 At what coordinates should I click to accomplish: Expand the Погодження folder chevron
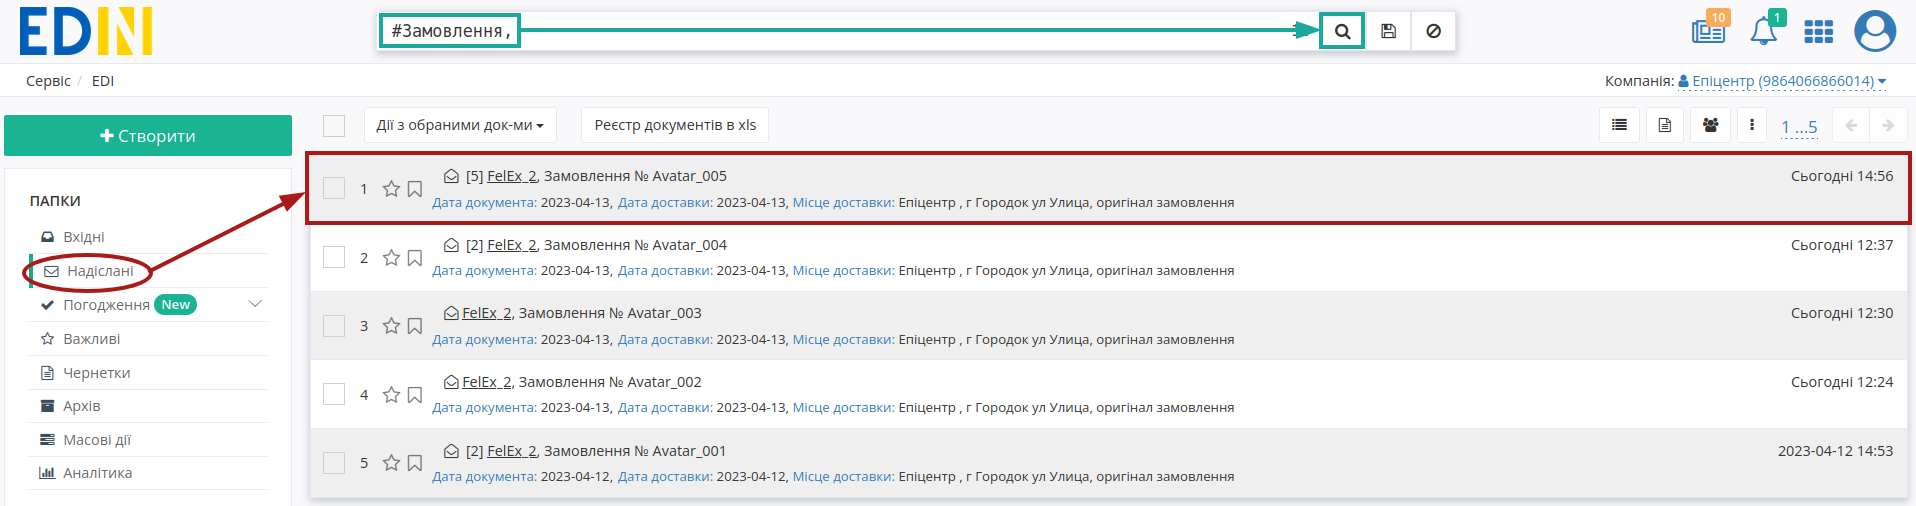[255, 304]
